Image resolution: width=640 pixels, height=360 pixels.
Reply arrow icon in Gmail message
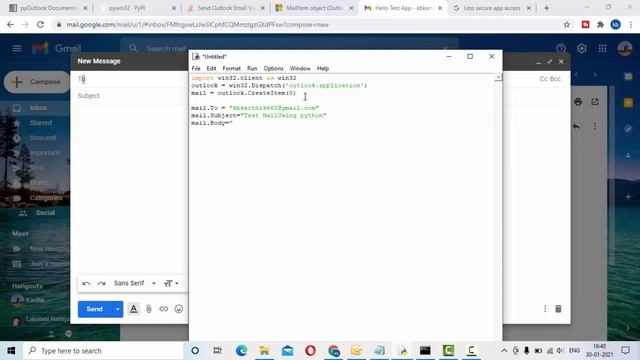(x=576, y=126)
